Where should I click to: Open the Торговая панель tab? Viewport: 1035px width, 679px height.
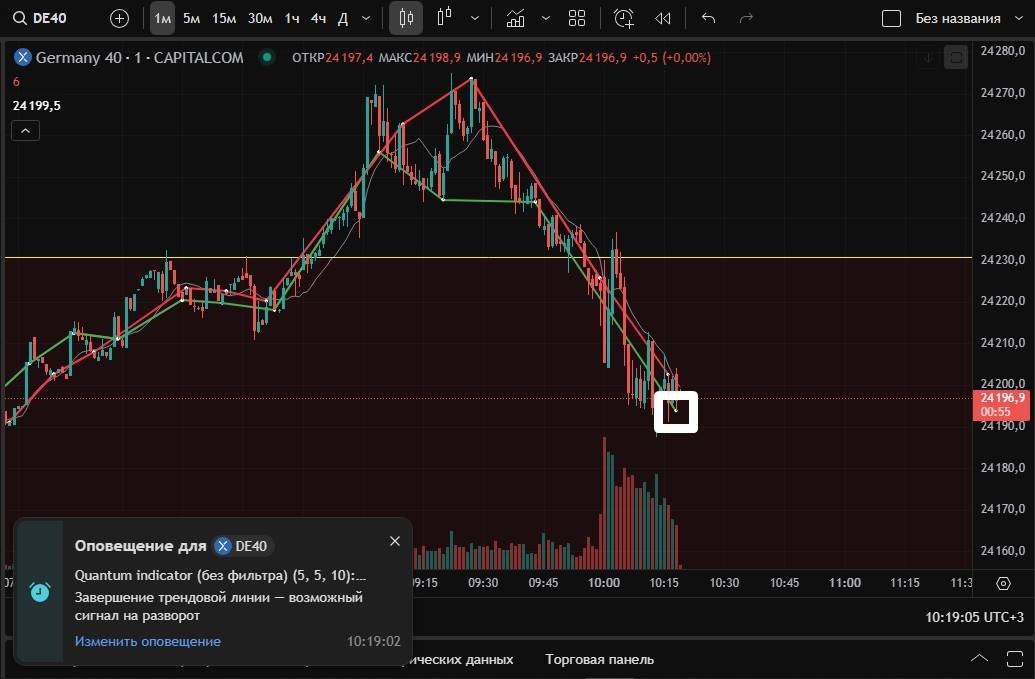click(599, 659)
